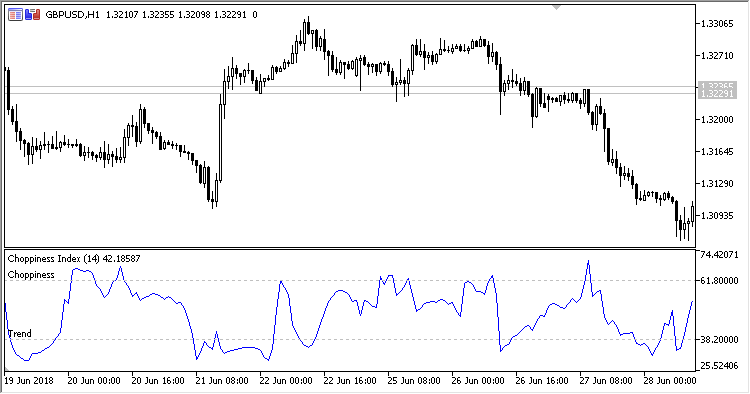Click time axis label 25 Jun 08:00
This screenshot has height=394, width=750.
(414, 381)
